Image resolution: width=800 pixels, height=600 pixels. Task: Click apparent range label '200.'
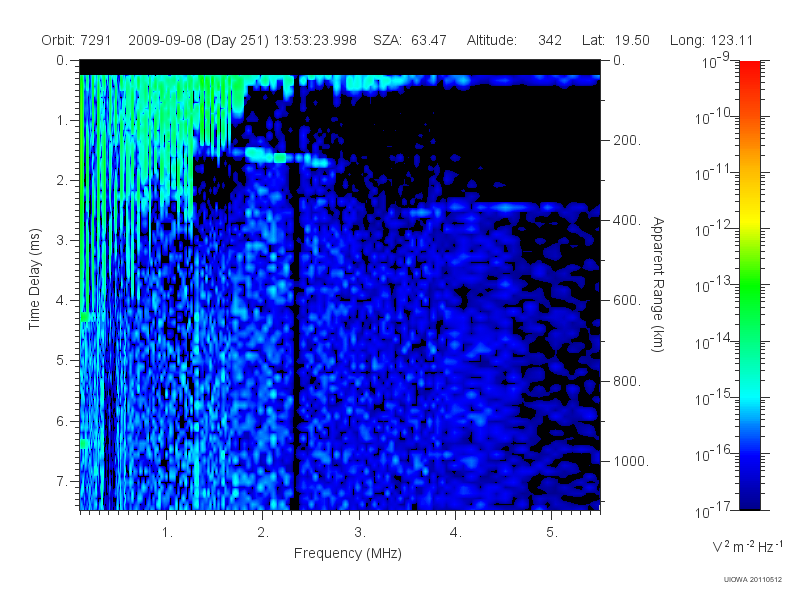627,140
